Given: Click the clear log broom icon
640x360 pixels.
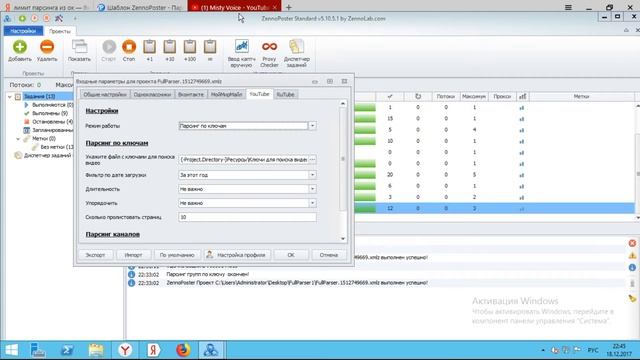Looking at the screenshot, I should tap(632, 298).
